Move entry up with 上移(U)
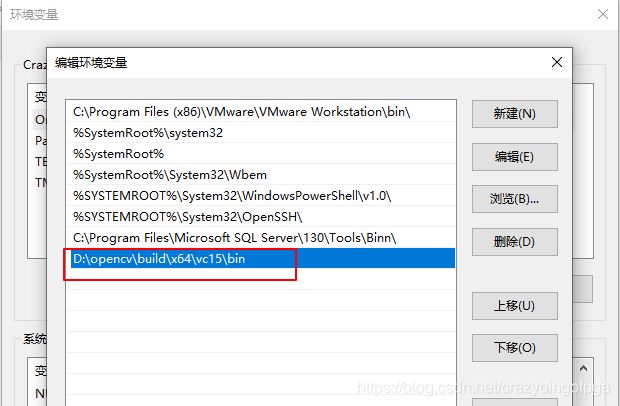This screenshot has width=620, height=406. coord(514,306)
